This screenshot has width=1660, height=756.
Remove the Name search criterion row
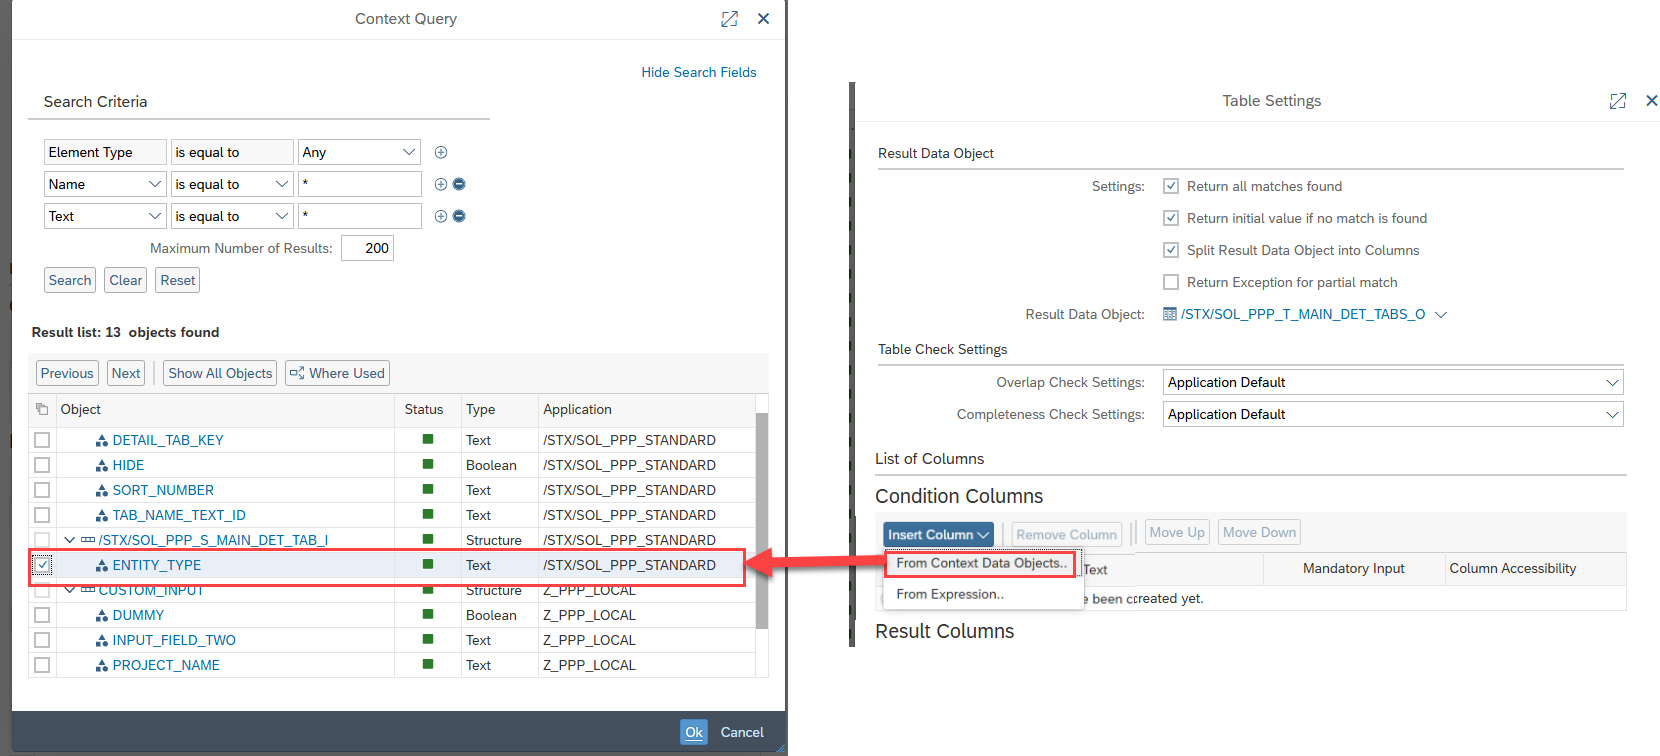click(459, 184)
